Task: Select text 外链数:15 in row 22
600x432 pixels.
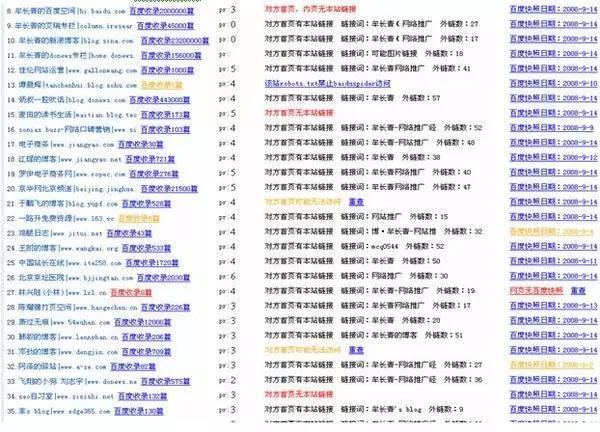Action: point(429,217)
